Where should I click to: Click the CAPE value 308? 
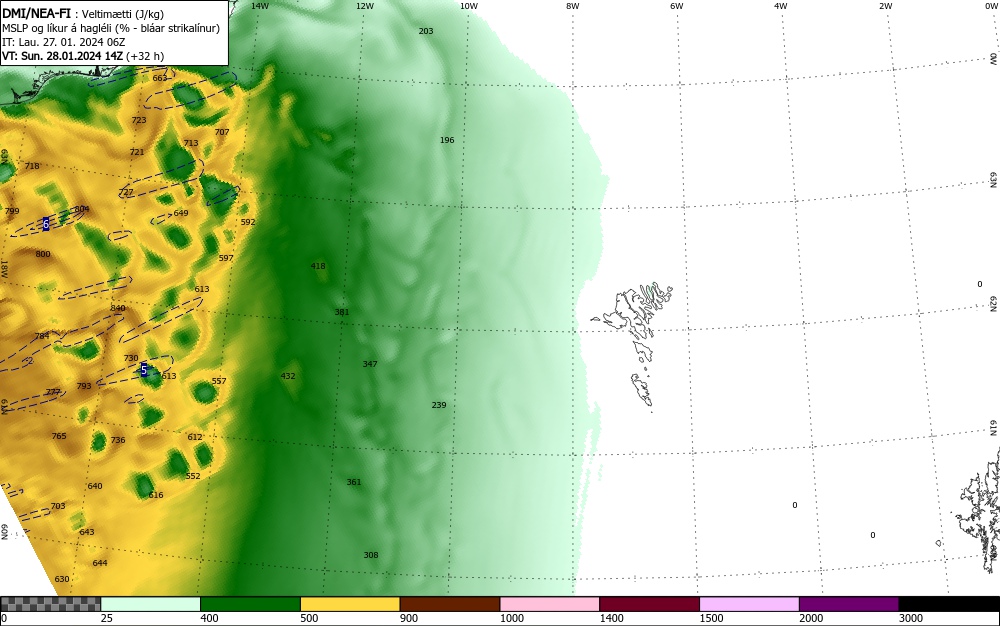(371, 555)
